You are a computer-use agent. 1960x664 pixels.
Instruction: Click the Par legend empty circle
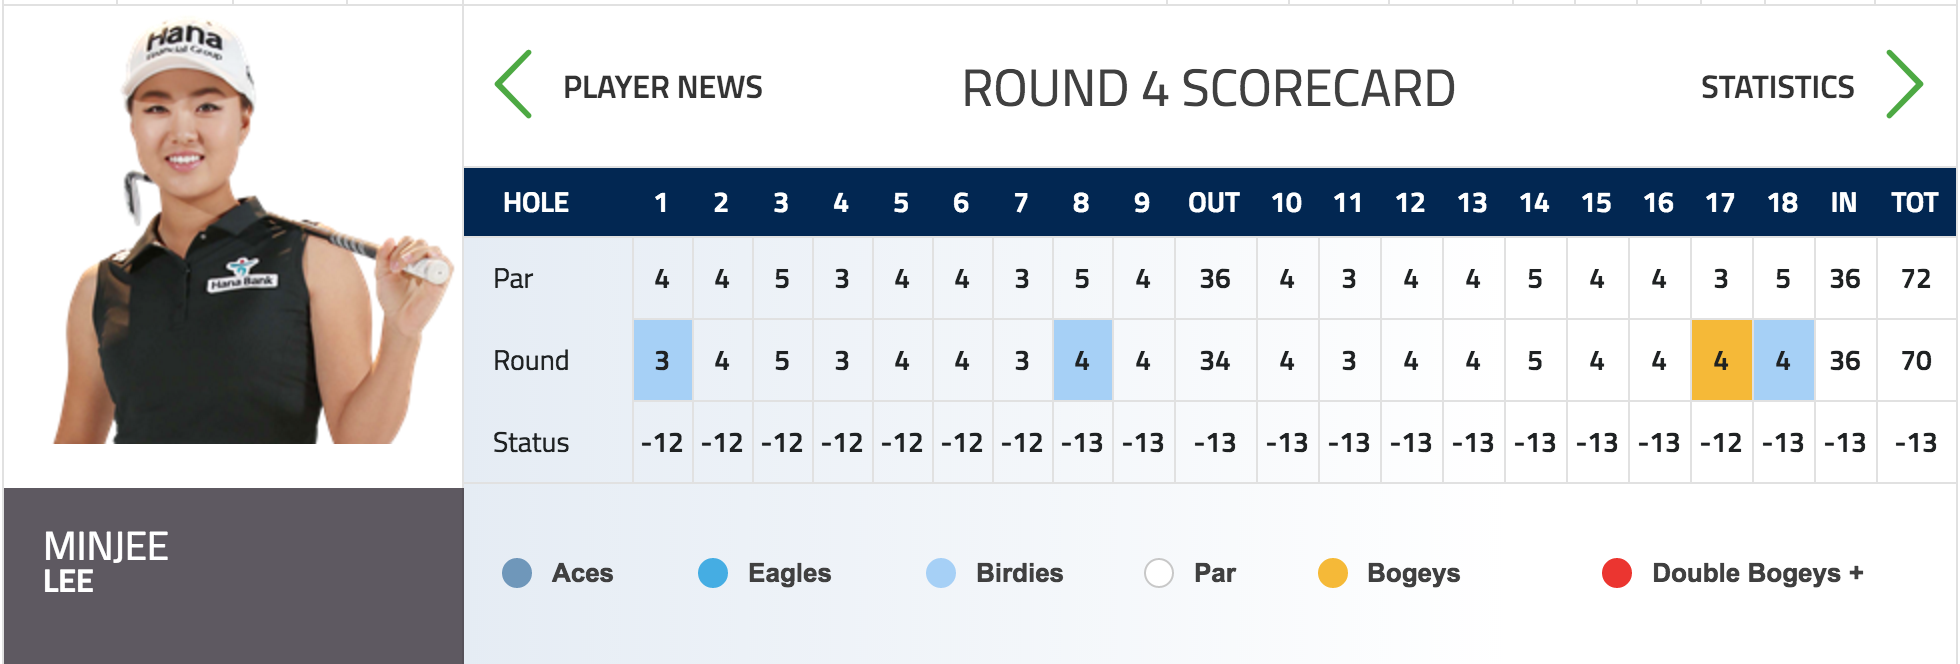(x=1159, y=573)
